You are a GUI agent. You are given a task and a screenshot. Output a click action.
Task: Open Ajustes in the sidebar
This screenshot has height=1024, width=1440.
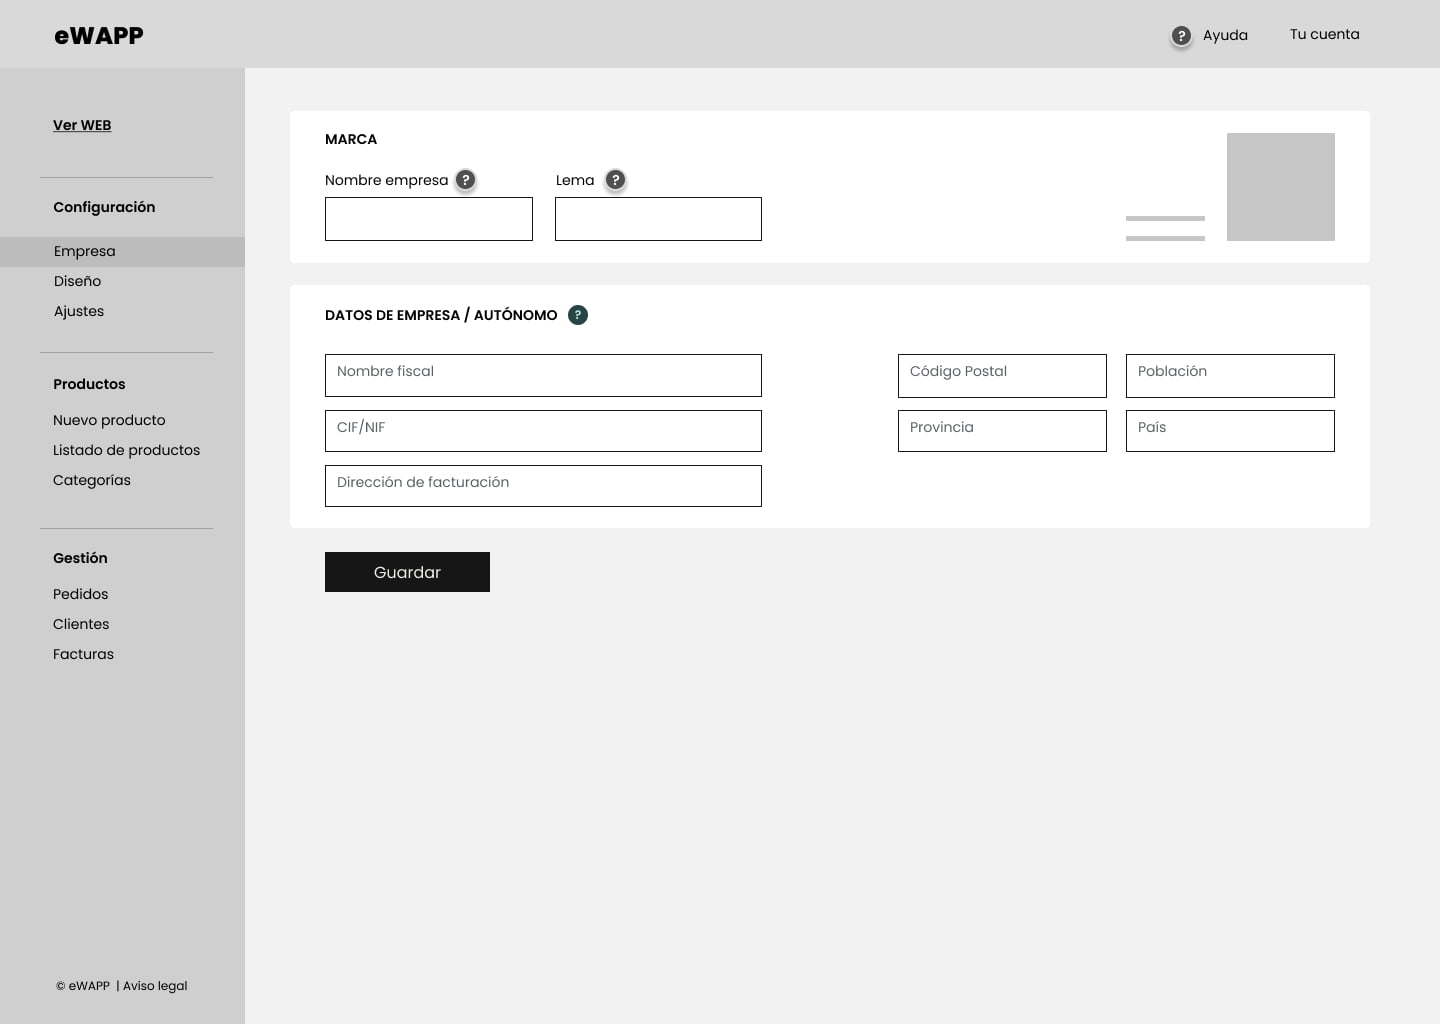[x=79, y=311]
